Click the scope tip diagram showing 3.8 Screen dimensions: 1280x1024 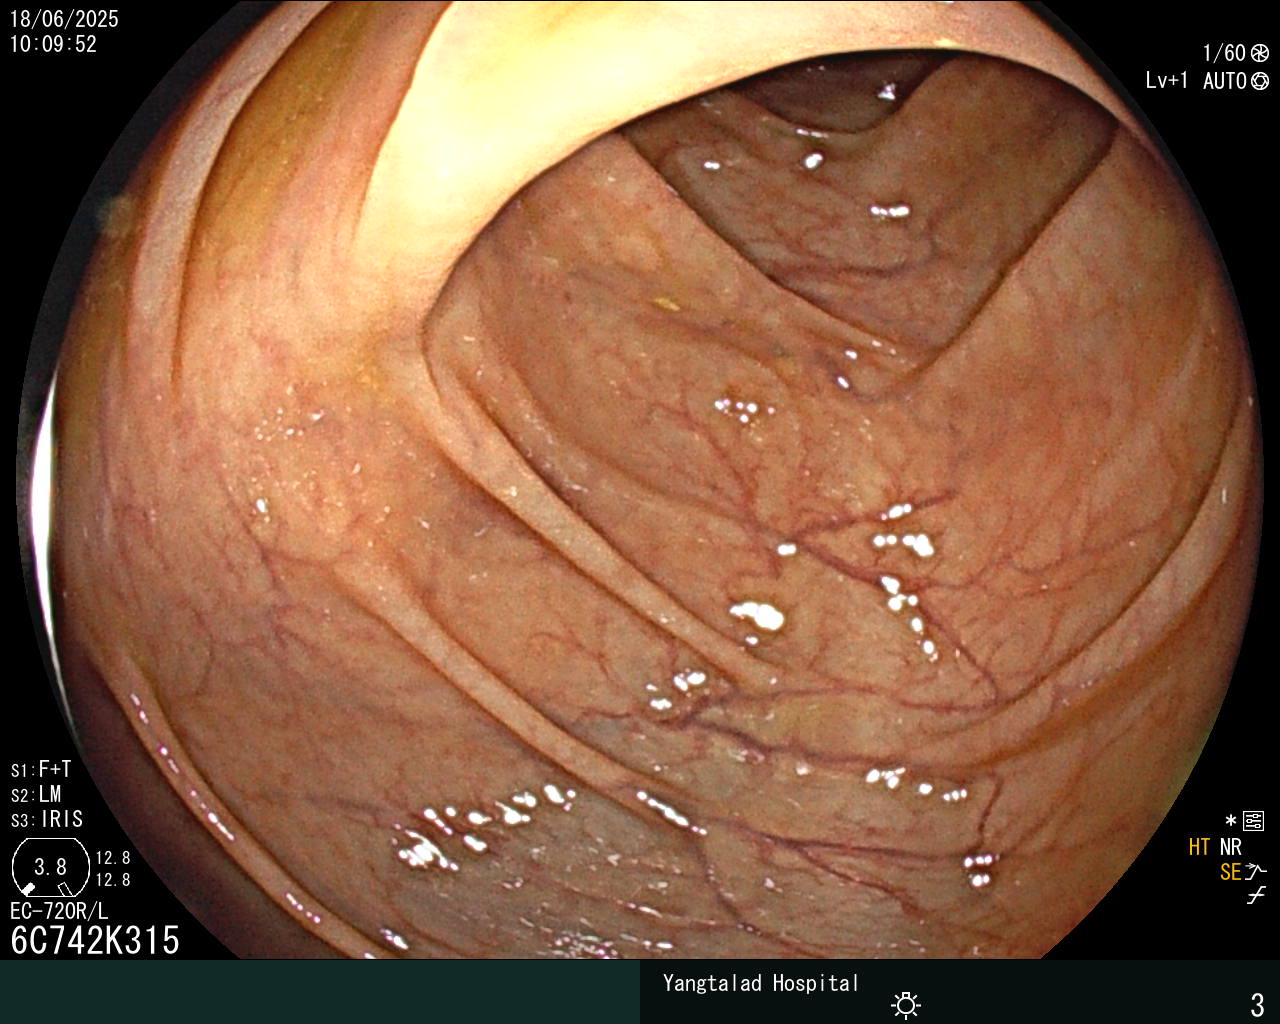click(x=50, y=867)
